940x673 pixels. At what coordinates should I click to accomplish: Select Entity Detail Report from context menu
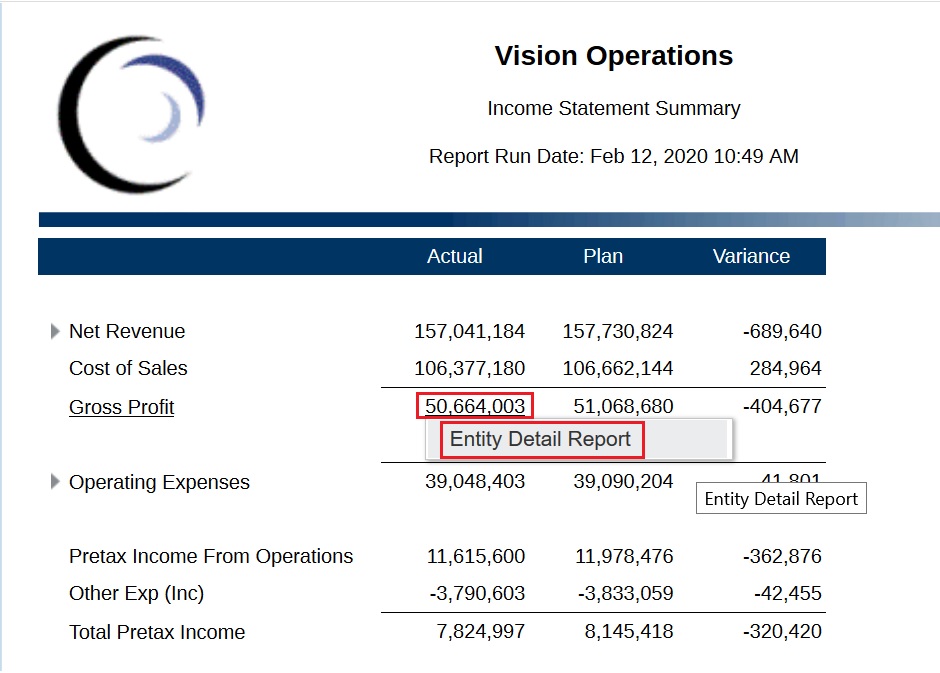tap(541, 439)
